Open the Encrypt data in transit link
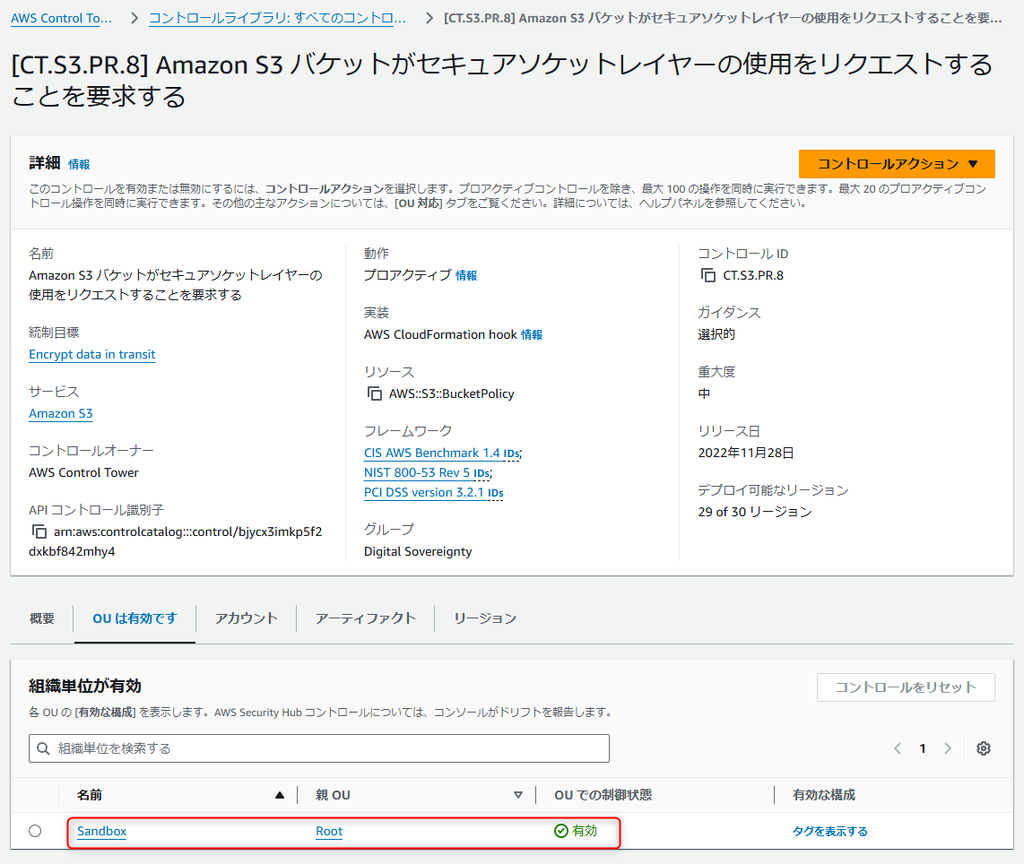The image size is (1024, 864). [92, 354]
